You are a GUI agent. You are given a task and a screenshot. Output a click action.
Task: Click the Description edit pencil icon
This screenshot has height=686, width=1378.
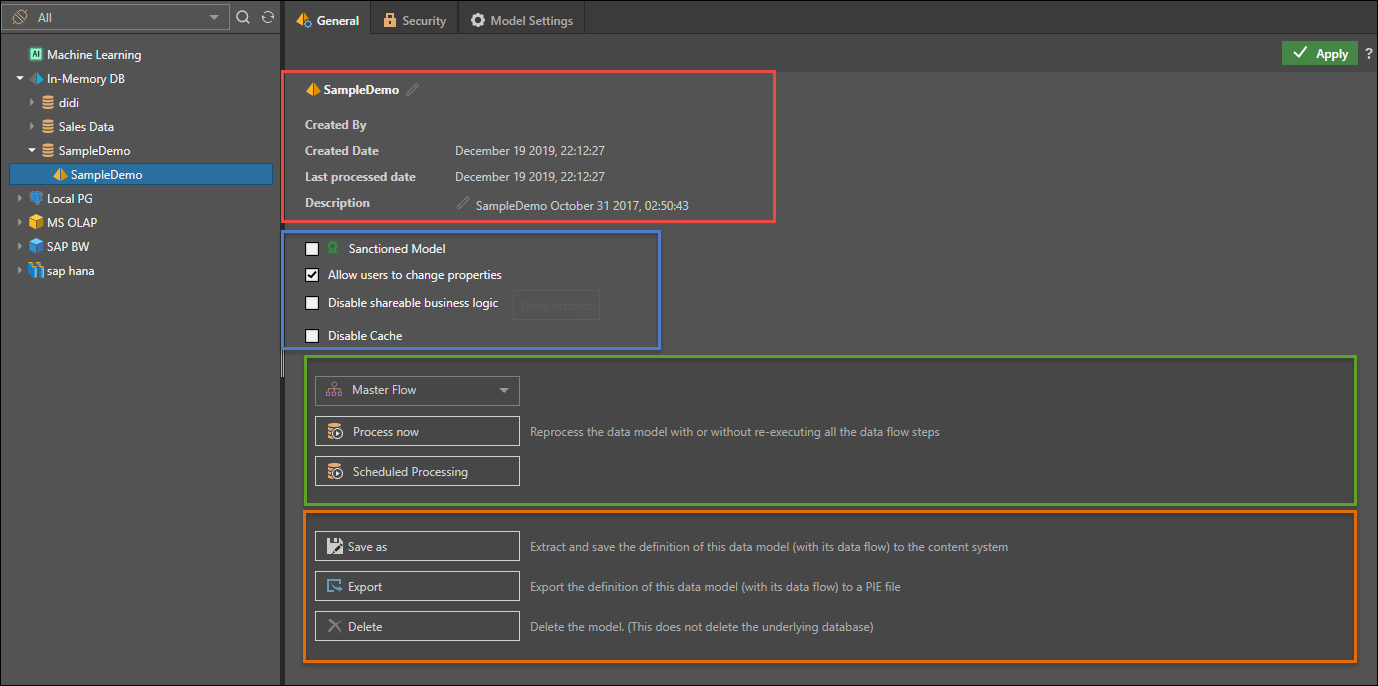click(x=463, y=204)
